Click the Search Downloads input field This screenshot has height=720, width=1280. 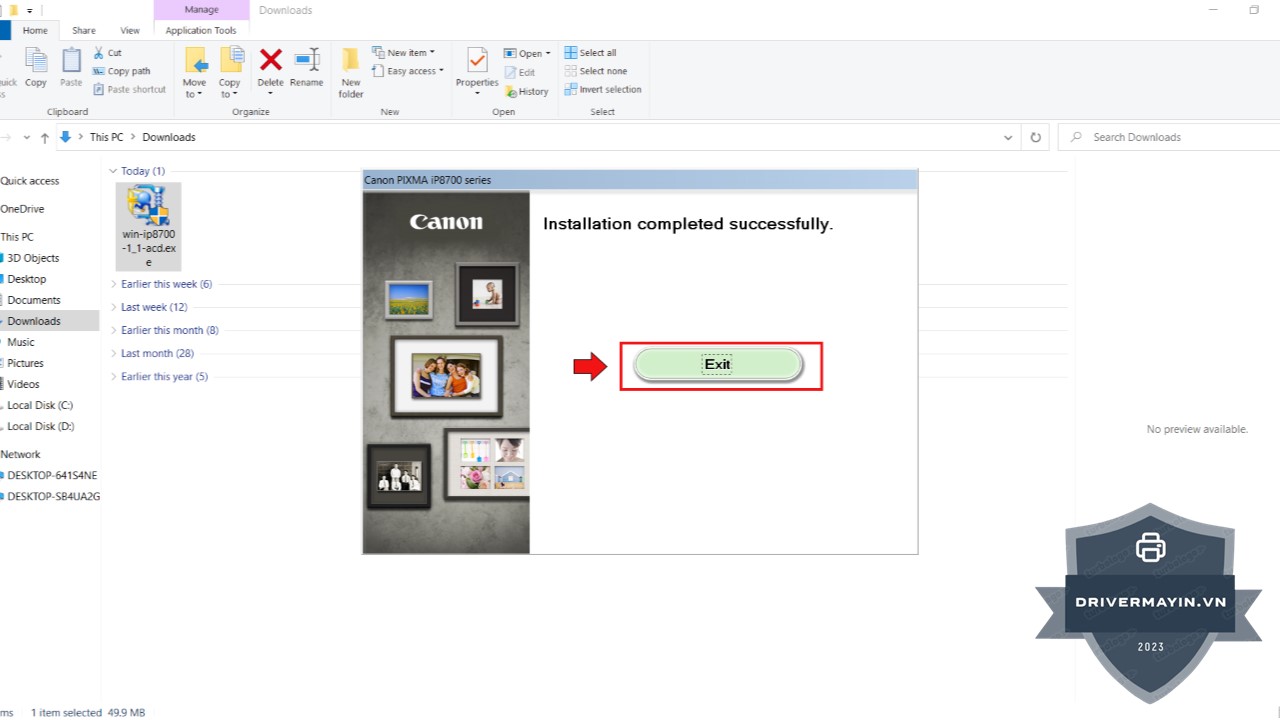(x=1165, y=137)
